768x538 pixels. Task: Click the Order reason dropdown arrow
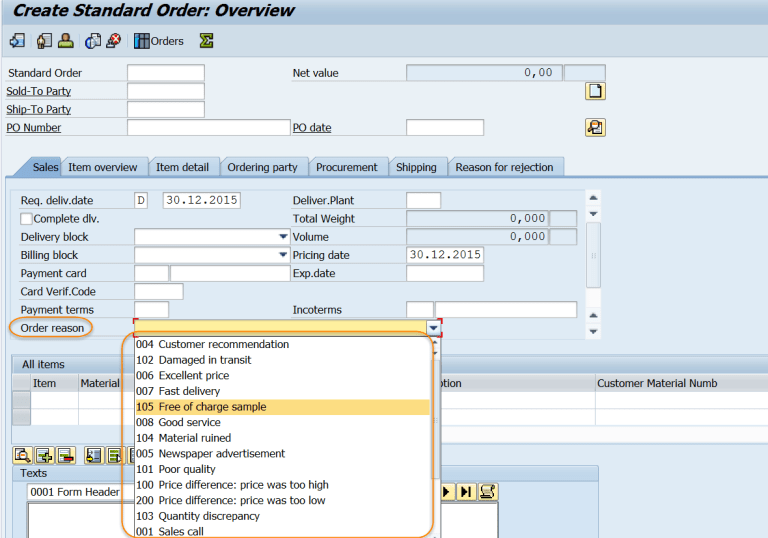click(x=433, y=328)
